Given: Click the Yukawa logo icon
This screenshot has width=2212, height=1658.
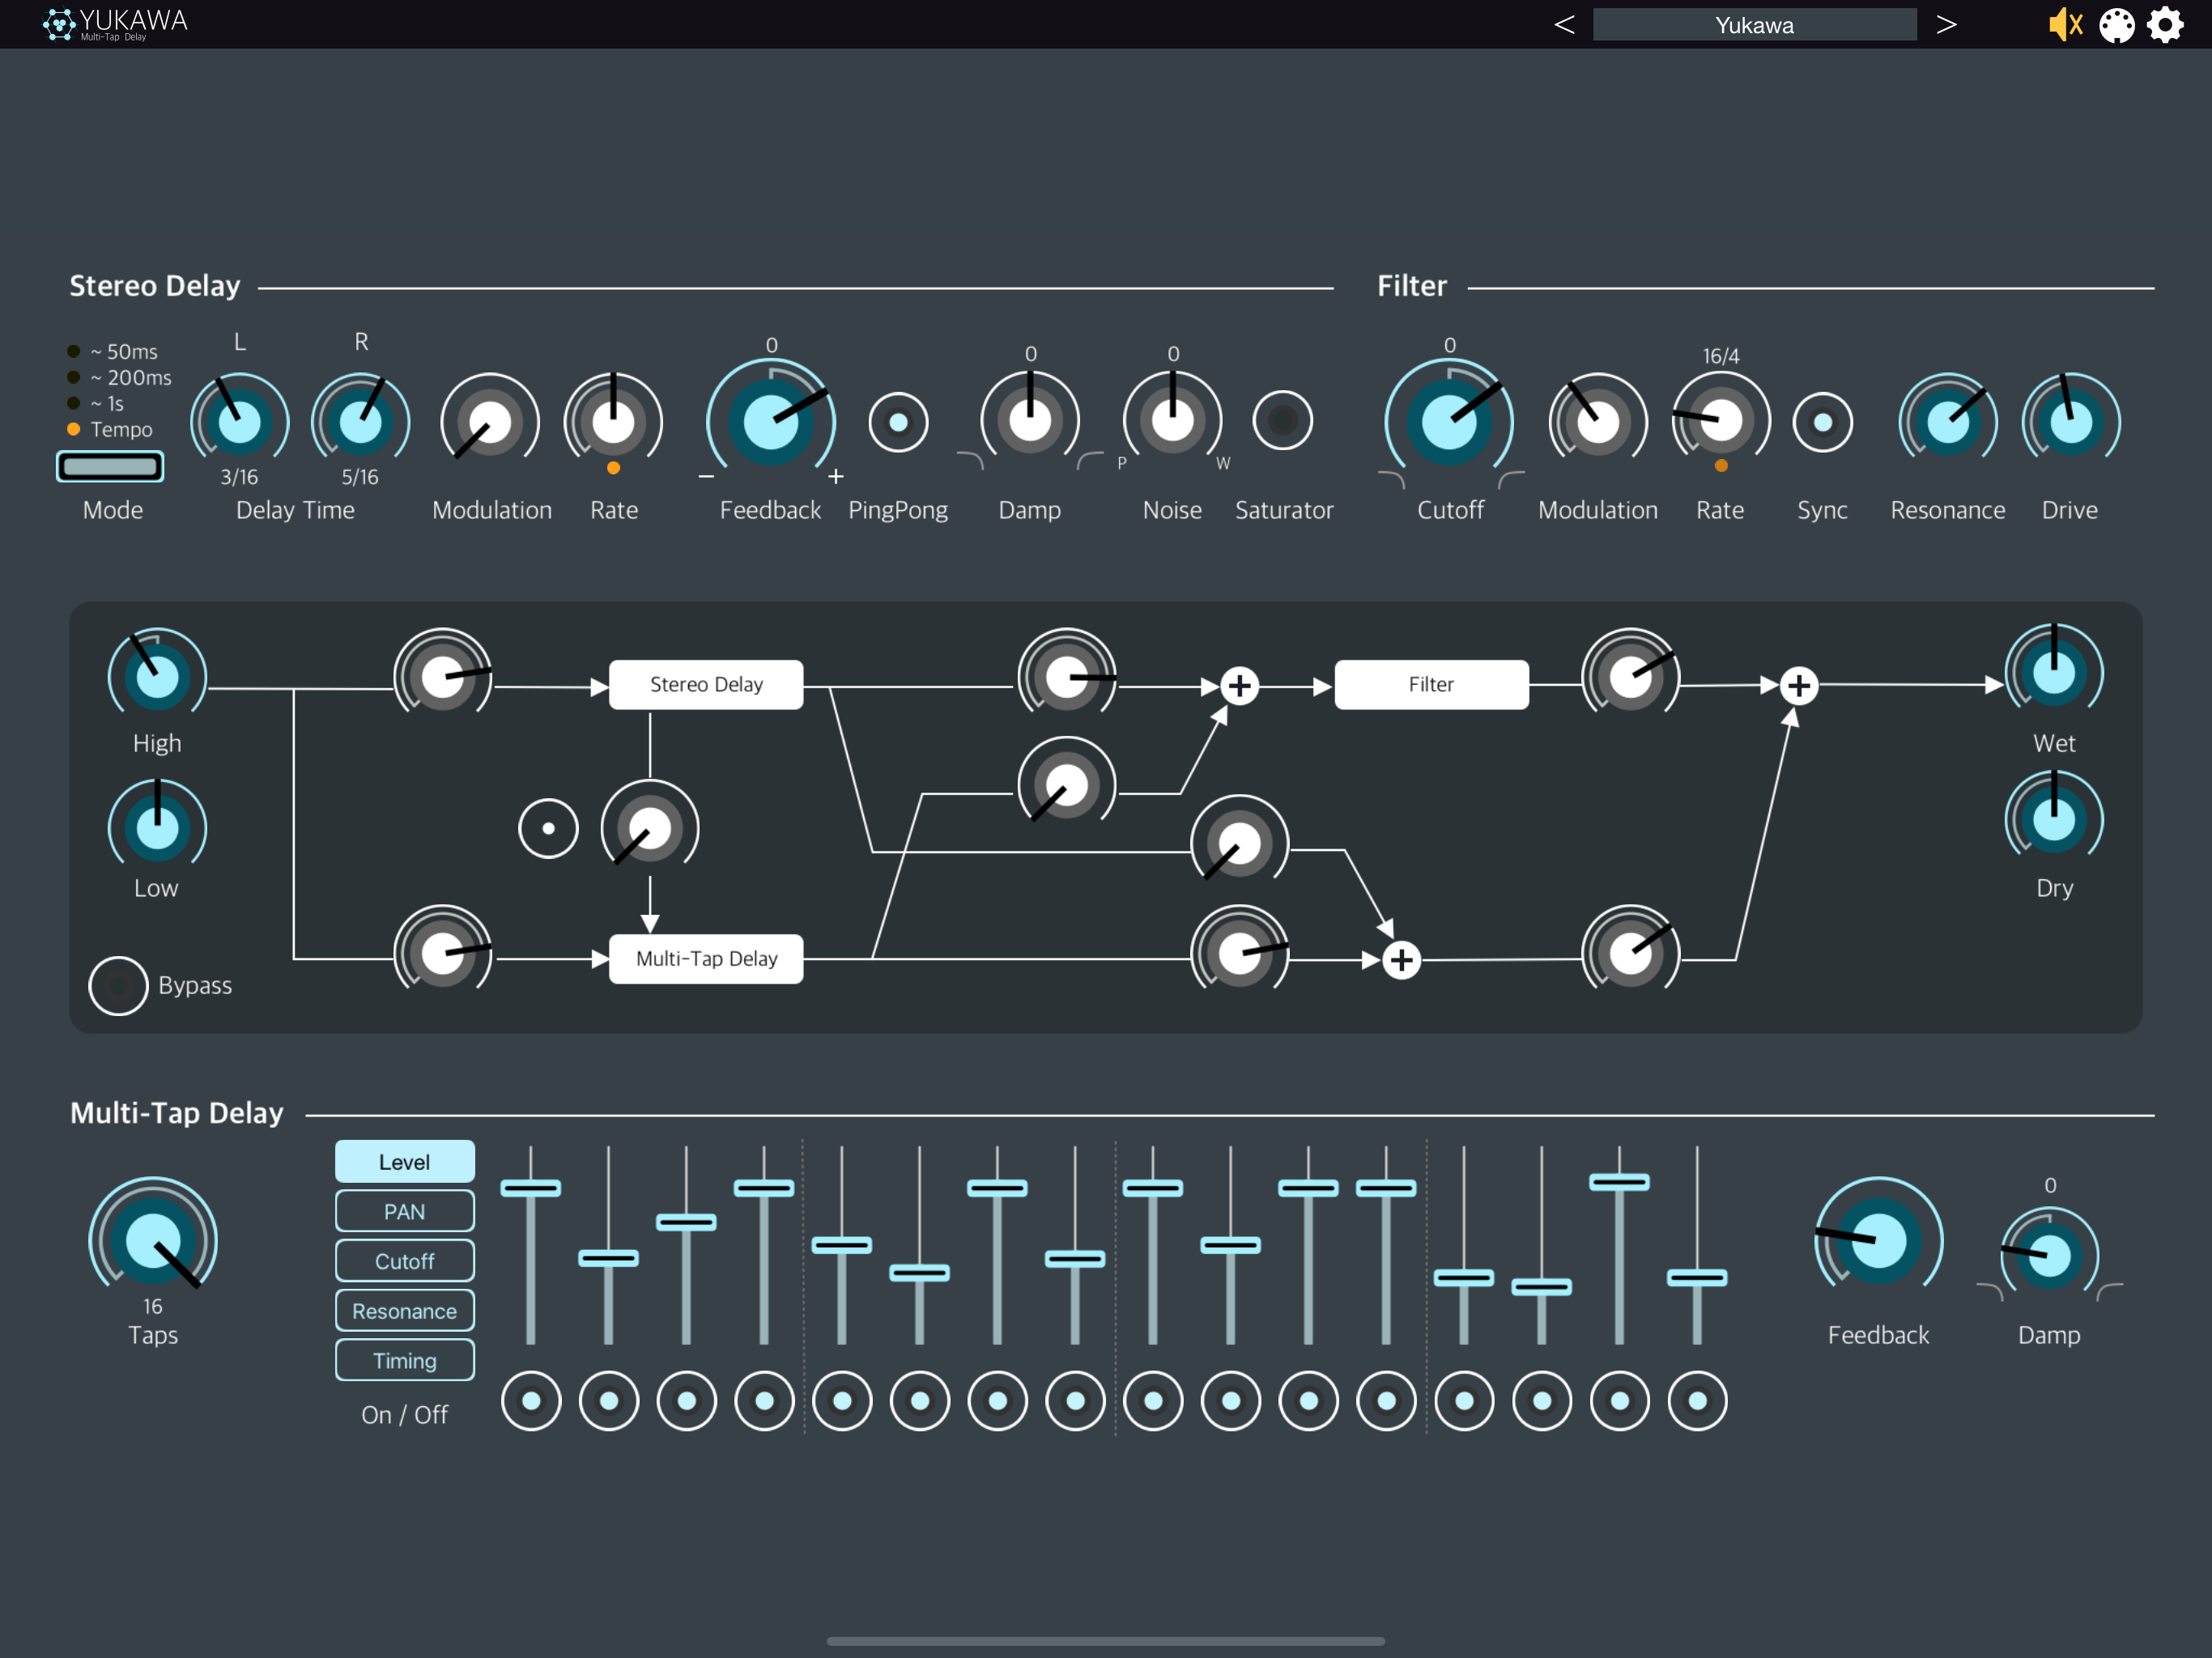Looking at the screenshot, I should pyautogui.click(x=59, y=24).
